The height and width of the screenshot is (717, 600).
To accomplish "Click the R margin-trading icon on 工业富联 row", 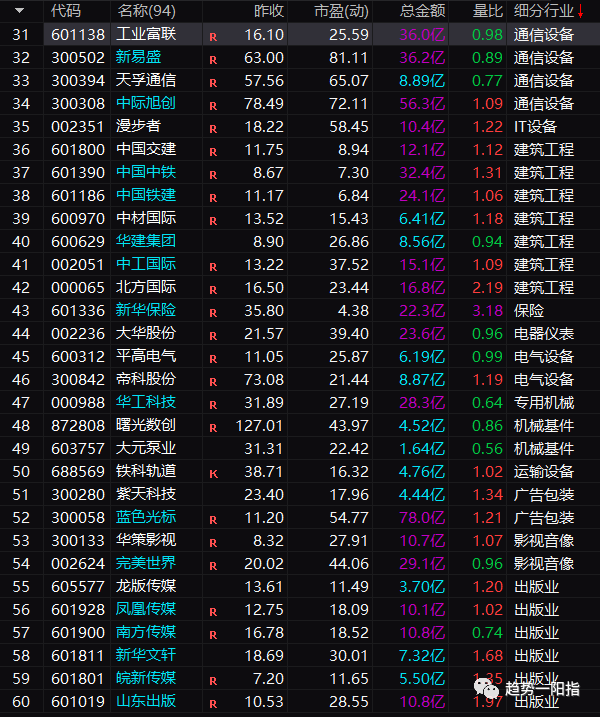I will 213,37.
